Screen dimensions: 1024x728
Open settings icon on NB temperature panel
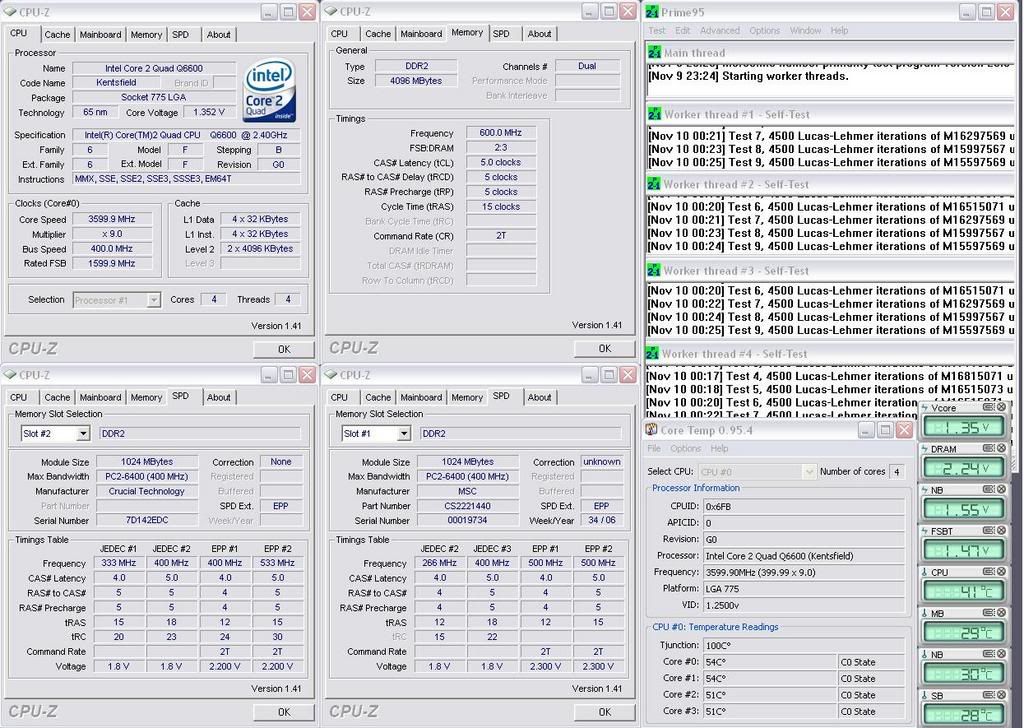click(x=989, y=654)
